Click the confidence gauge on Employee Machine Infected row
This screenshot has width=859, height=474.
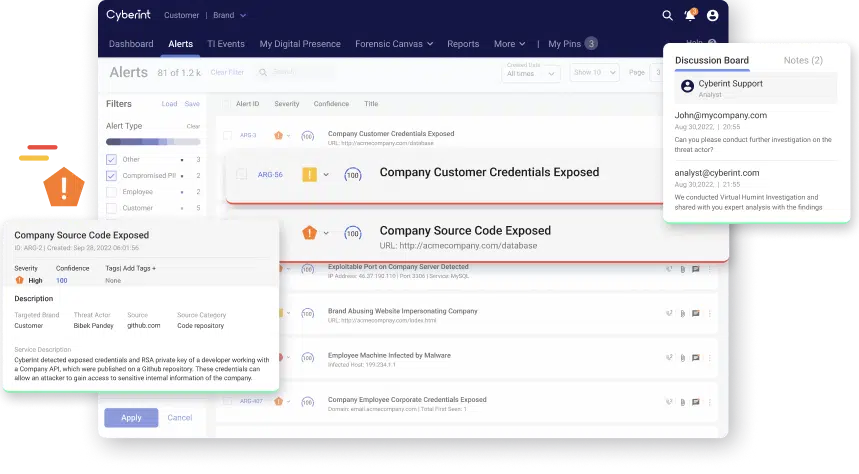(307, 358)
